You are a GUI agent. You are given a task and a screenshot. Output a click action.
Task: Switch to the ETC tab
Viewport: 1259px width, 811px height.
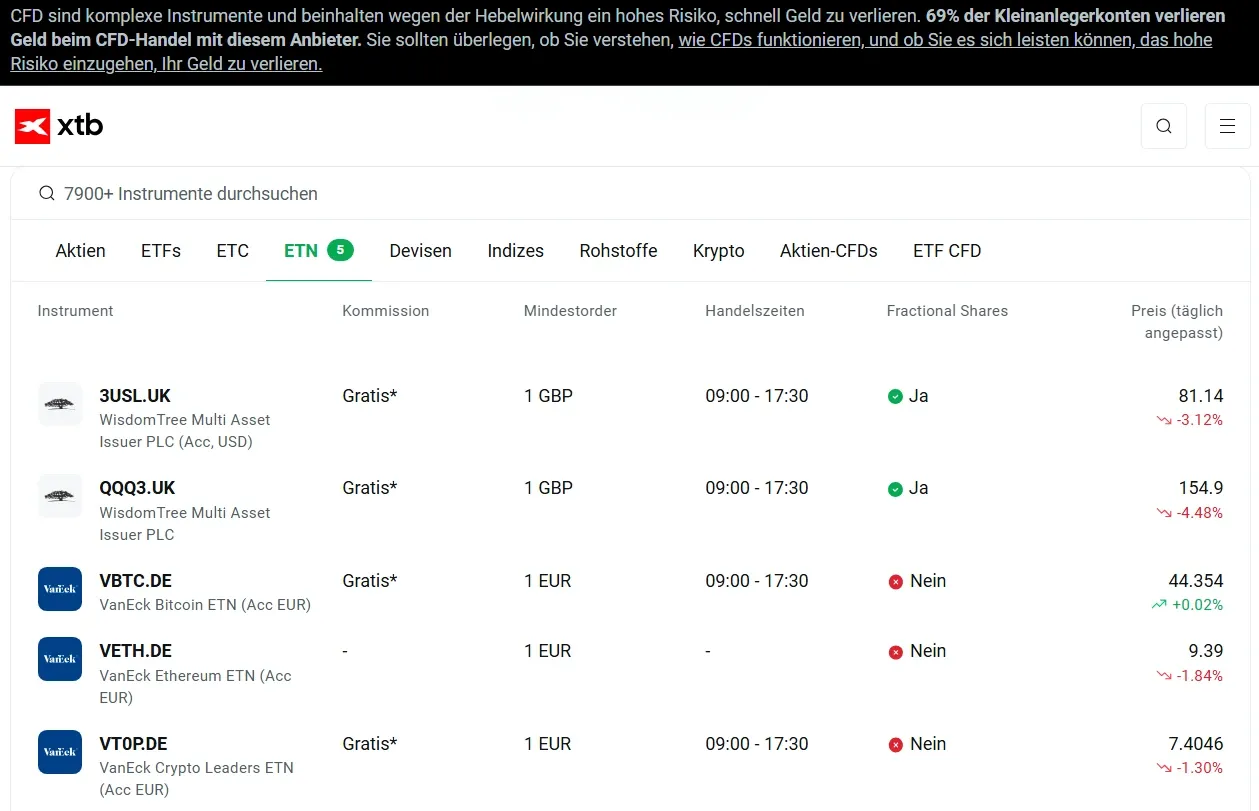coord(232,251)
